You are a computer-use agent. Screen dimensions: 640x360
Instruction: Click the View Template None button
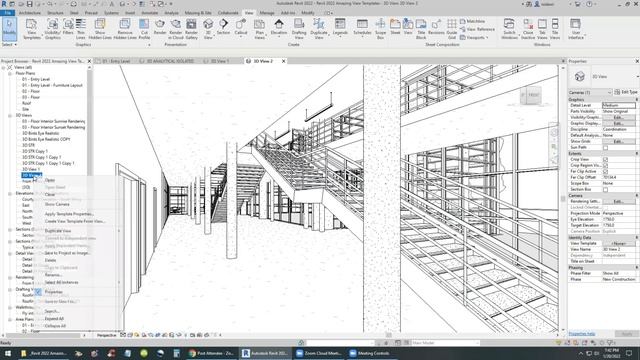click(x=619, y=243)
